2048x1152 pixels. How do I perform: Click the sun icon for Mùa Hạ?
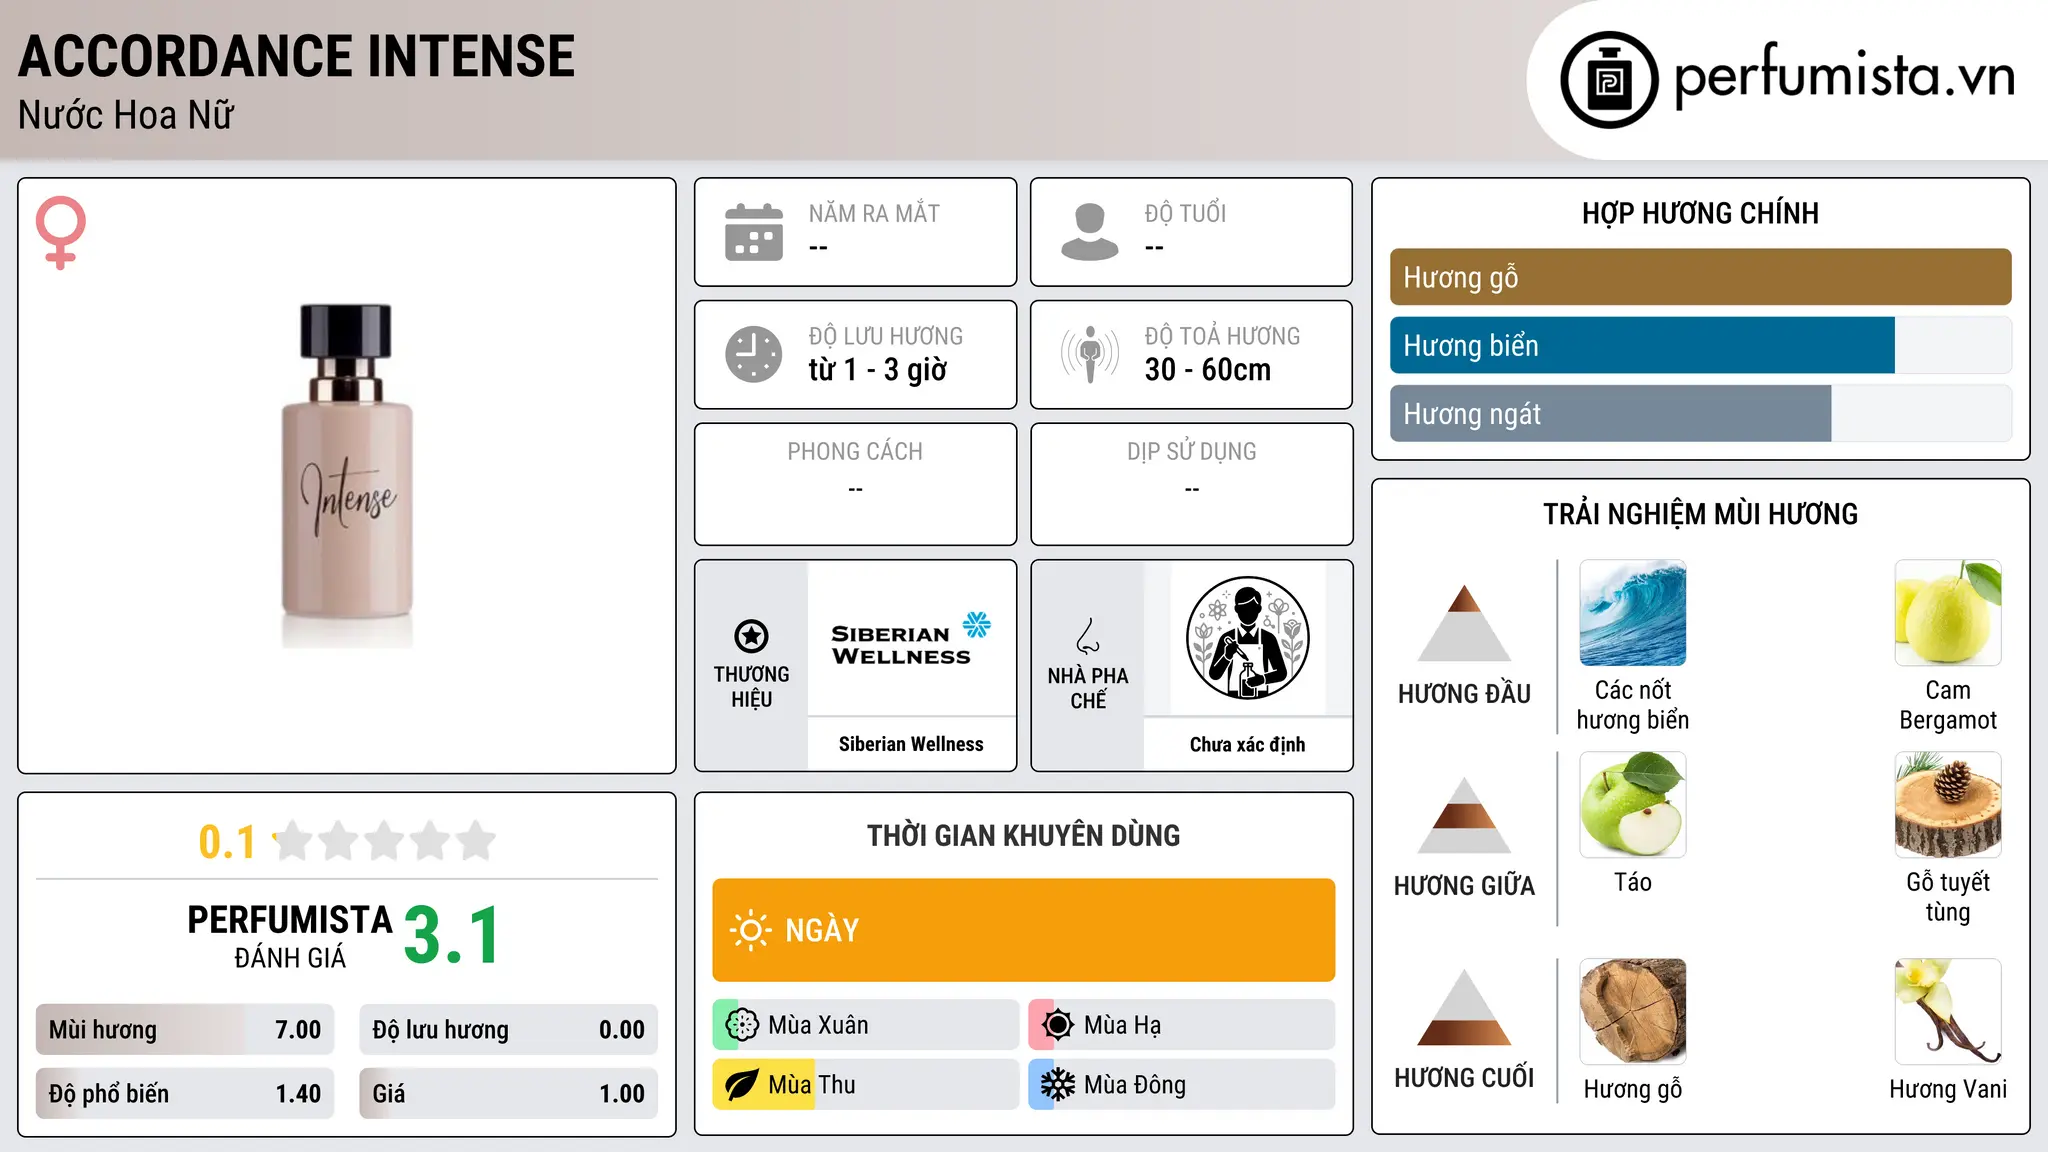click(x=1057, y=1025)
